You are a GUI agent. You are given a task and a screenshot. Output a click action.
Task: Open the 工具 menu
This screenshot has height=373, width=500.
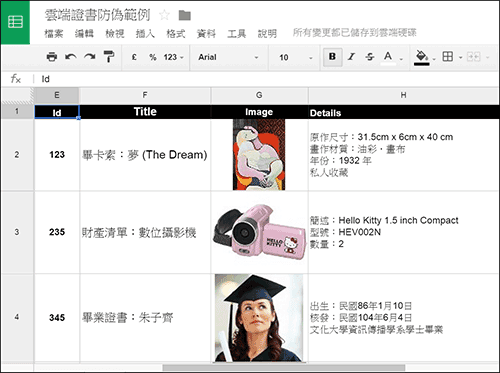point(237,33)
